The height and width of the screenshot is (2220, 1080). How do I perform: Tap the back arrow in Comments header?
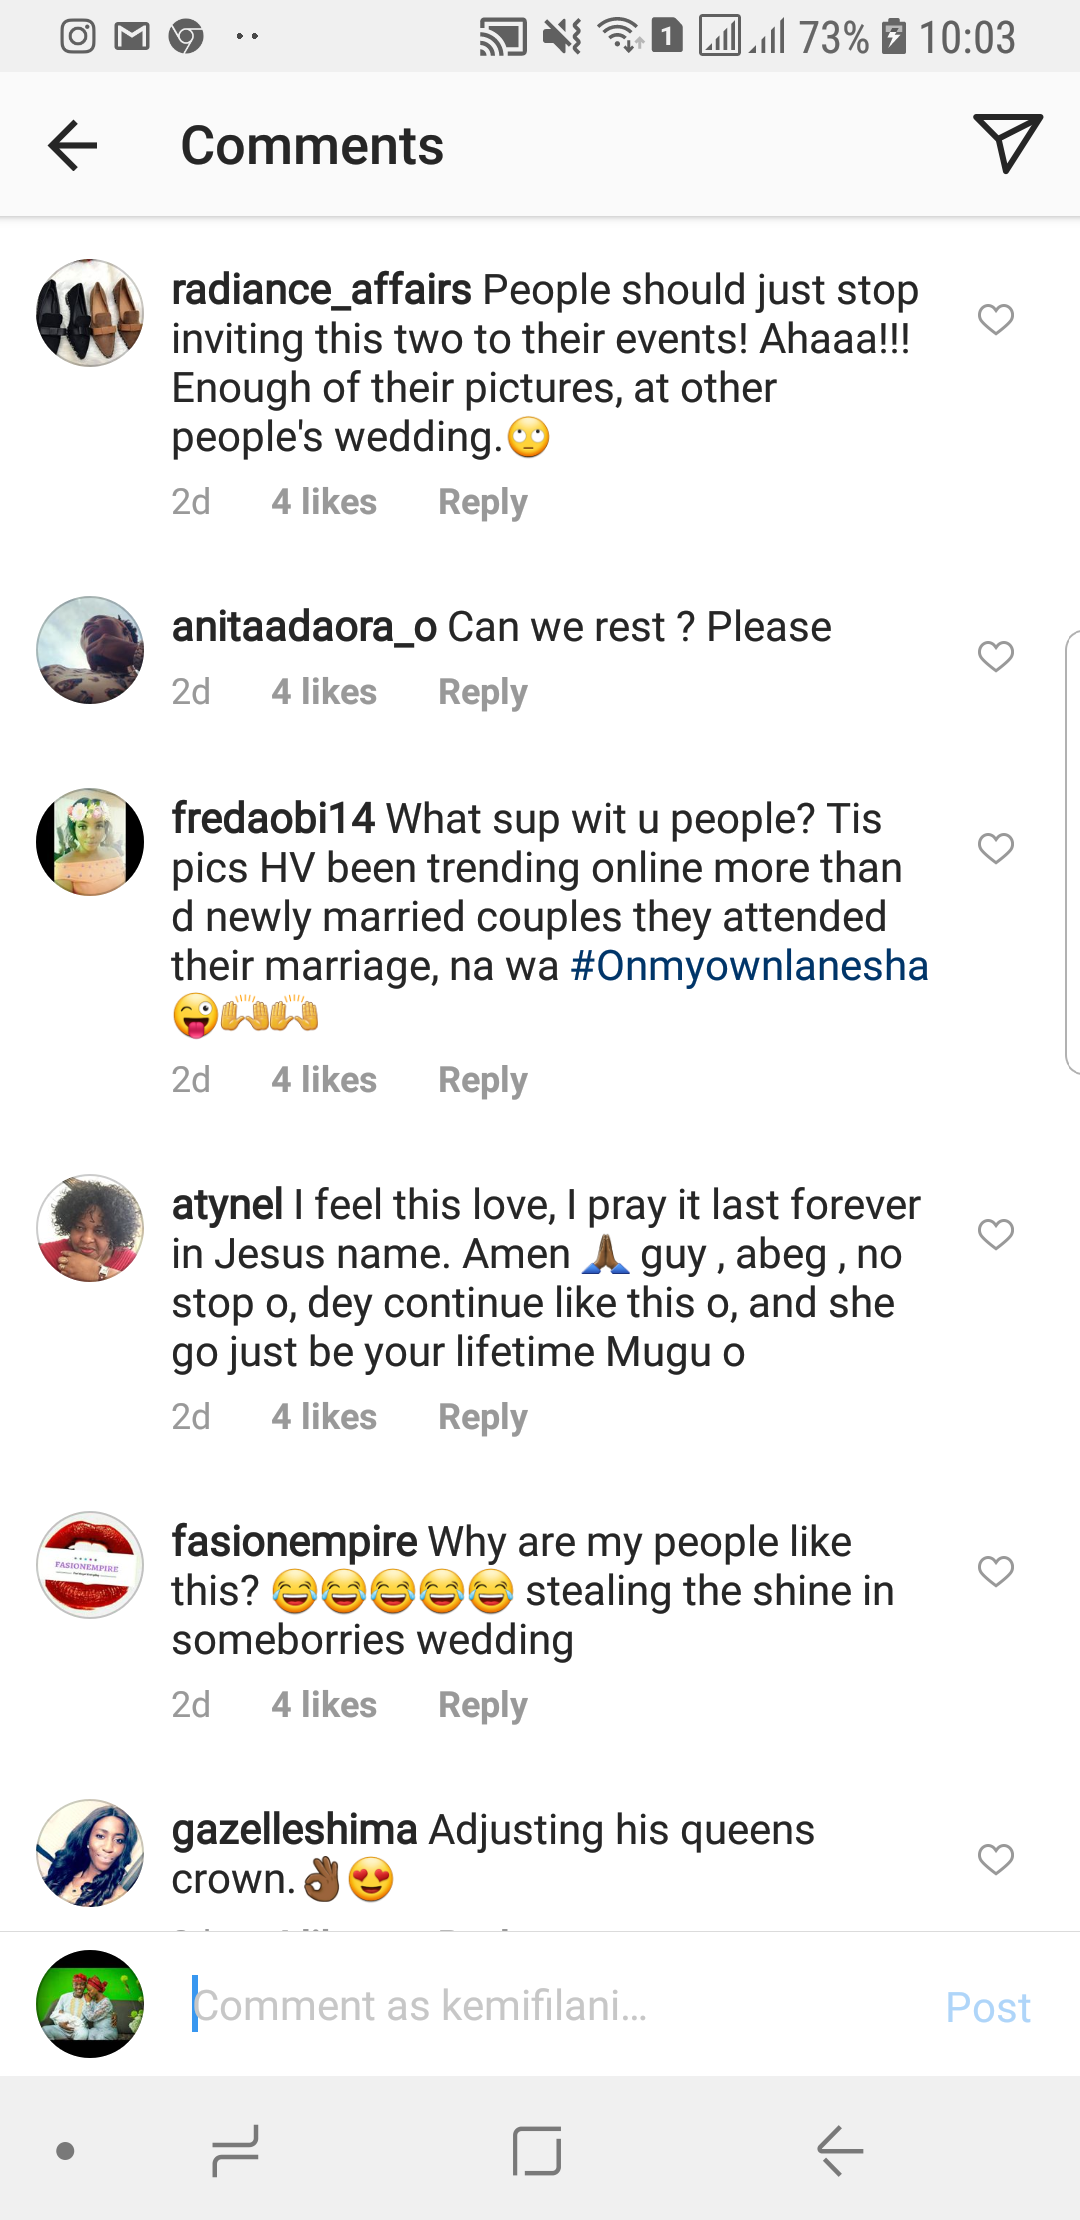(73, 146)
